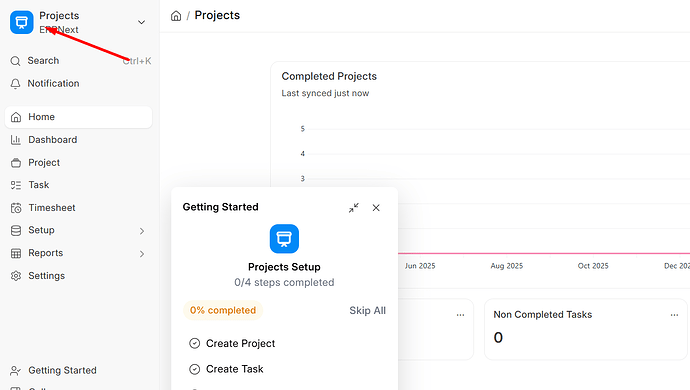Close the Getting Started panel

376,208
